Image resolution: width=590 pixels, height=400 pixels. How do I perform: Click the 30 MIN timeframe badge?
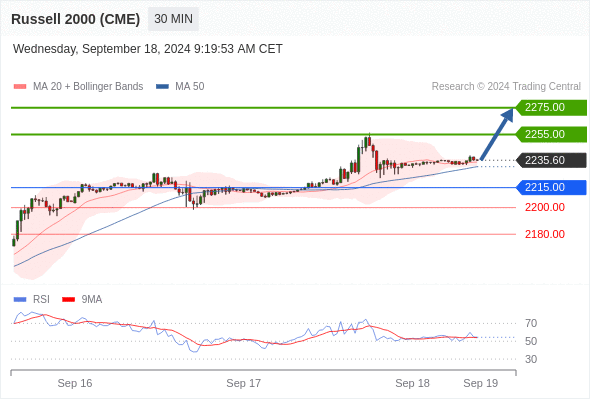coord(173,19)
